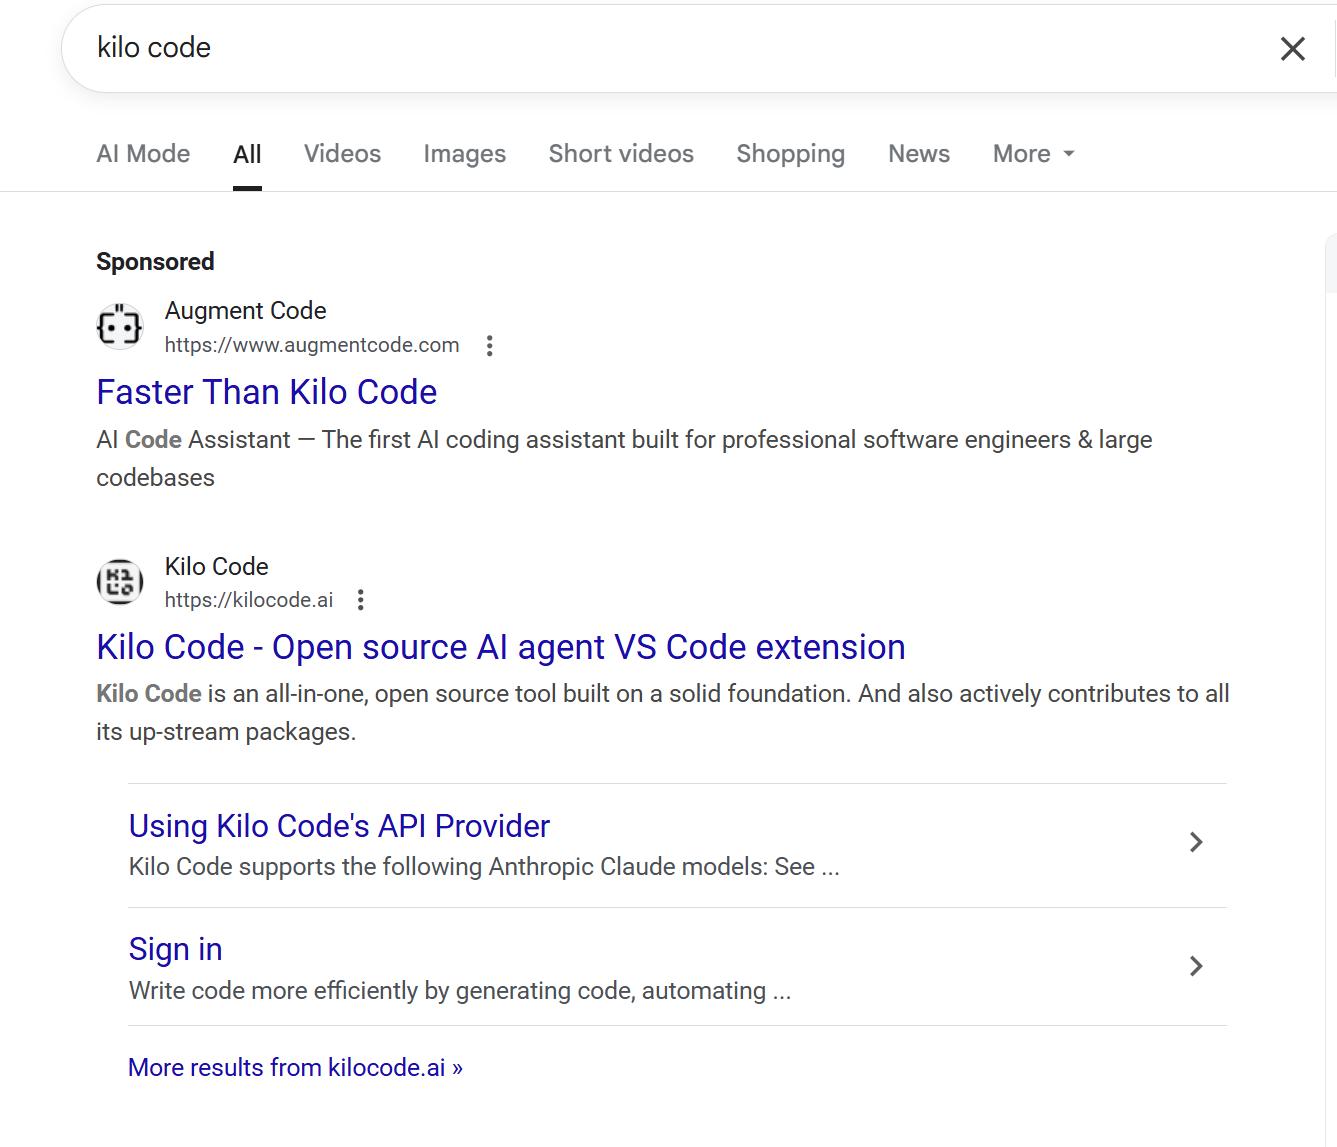
Task: Open the Images tab
Action: [464, 154]
